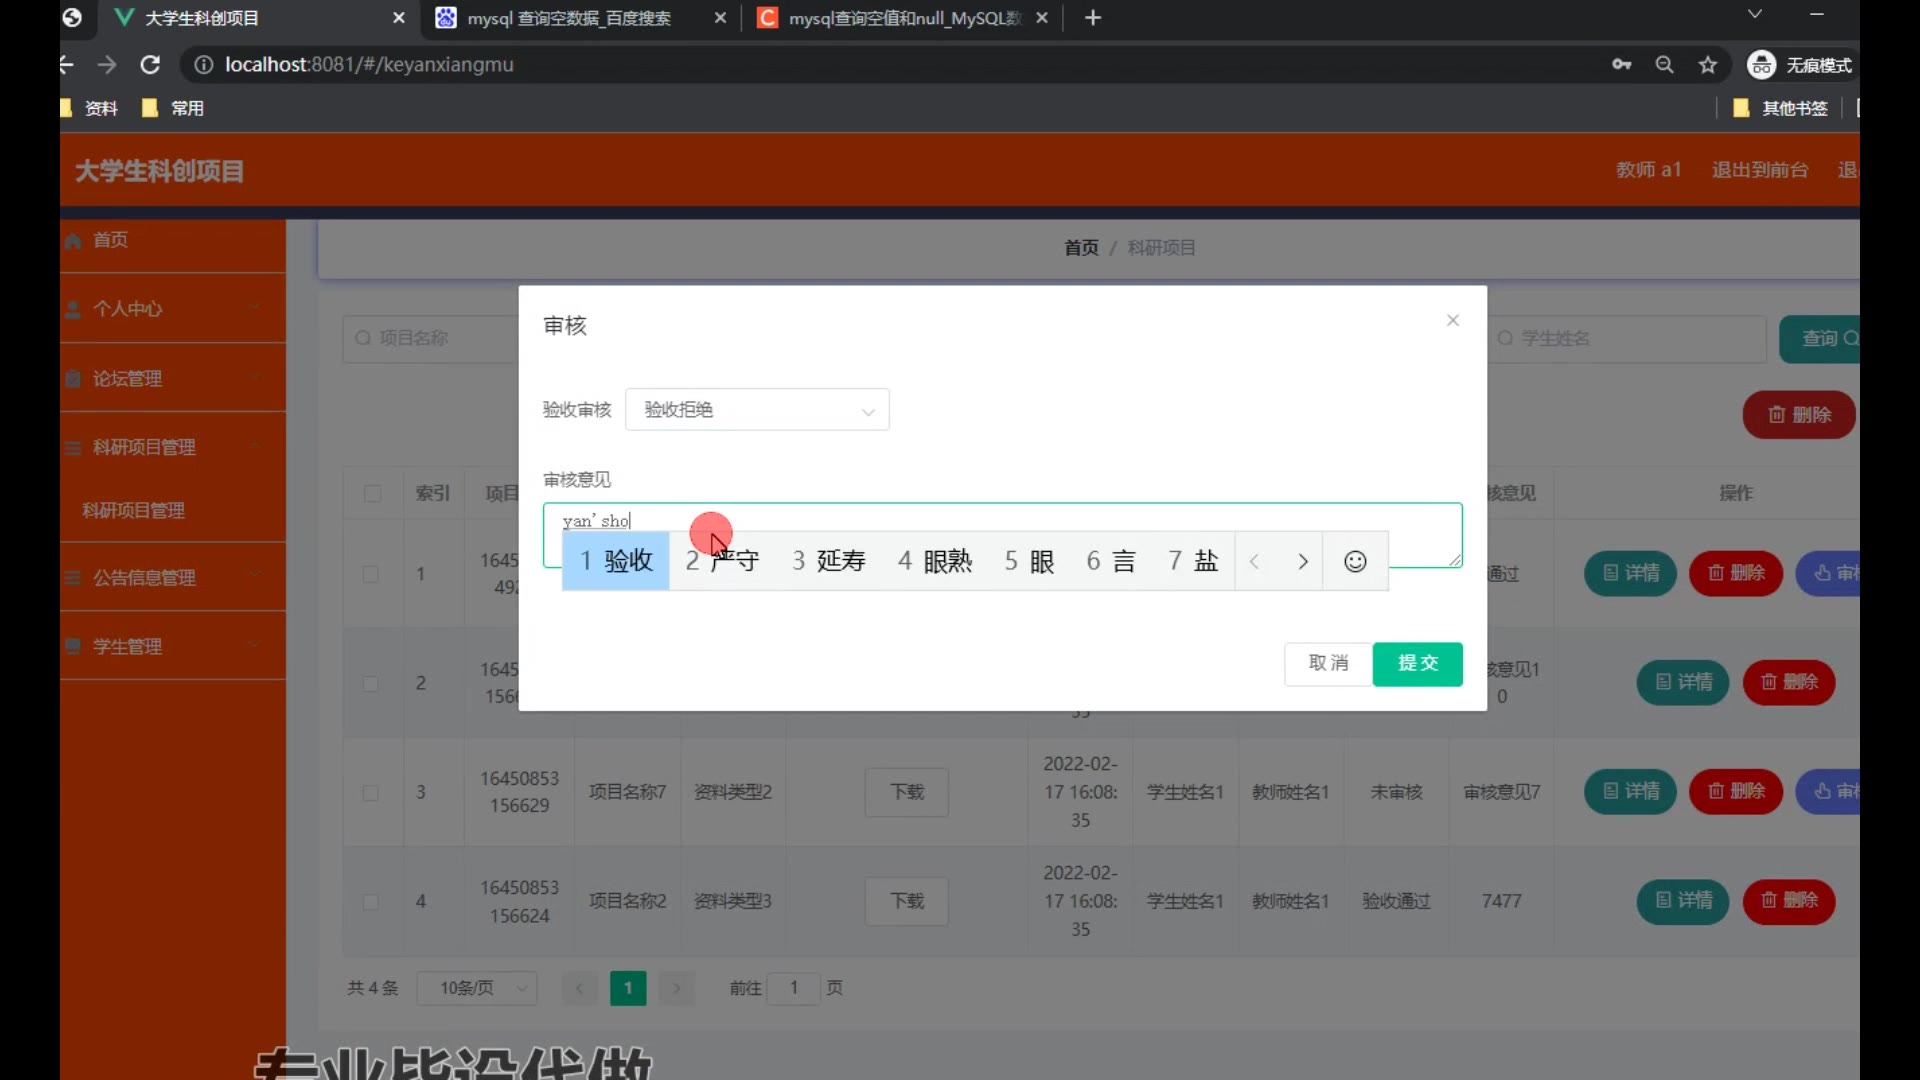
Task: Close the 审核 dialog with X icon
Action: click(1453, 320)
